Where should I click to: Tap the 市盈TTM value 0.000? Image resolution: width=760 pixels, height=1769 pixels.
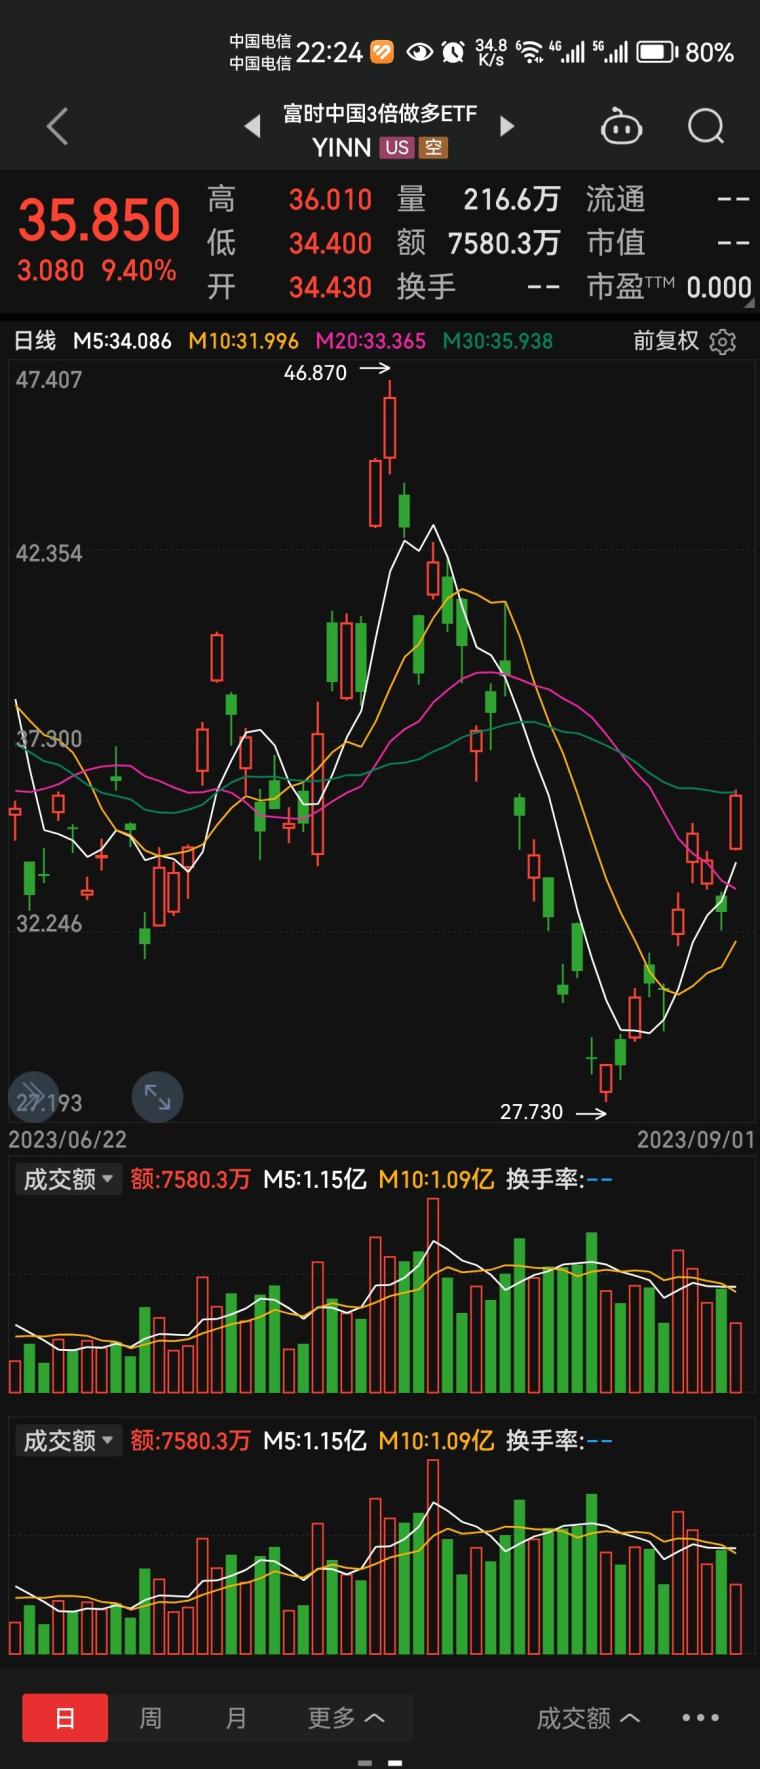click(719, 288)
